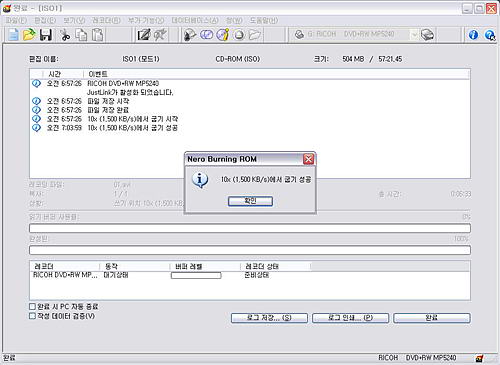Click the grayed file browser folder icon
This screenshot has width=500, height=365.
pos(255,35)
